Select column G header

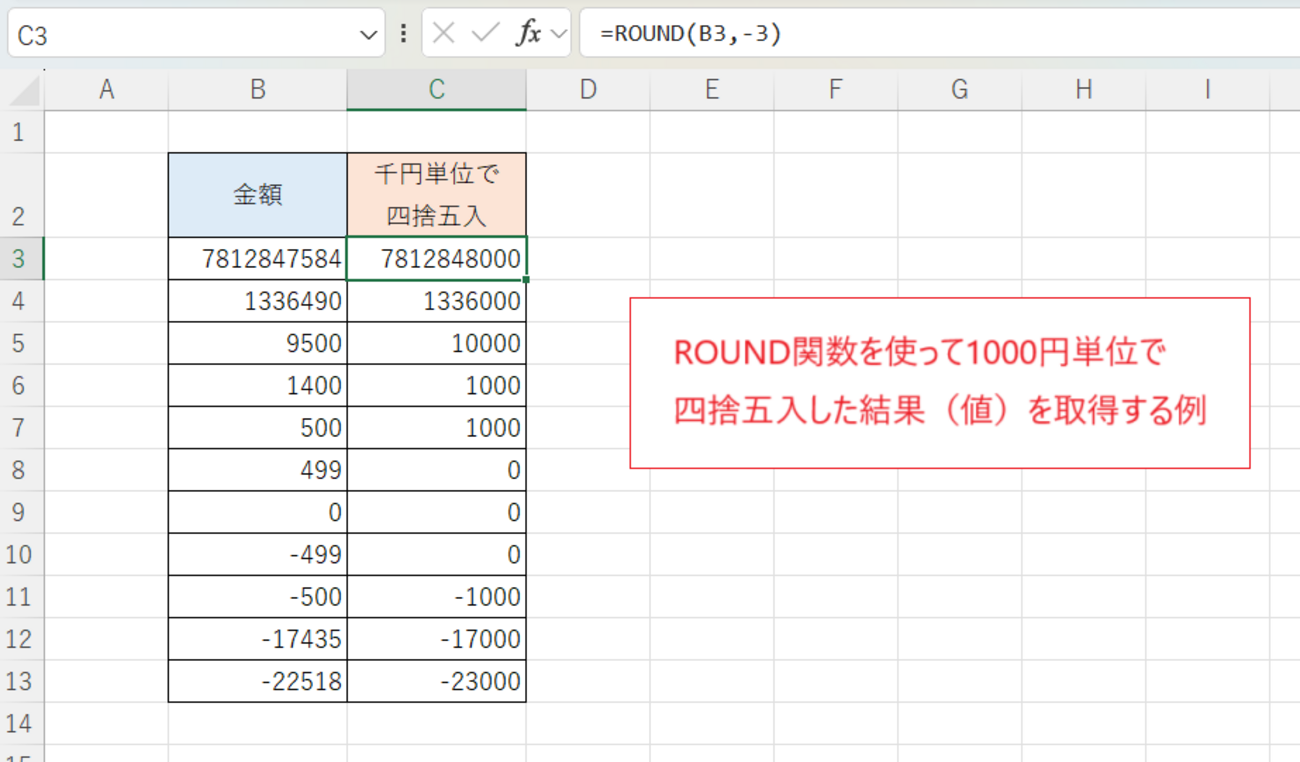[x=960, y=90]
